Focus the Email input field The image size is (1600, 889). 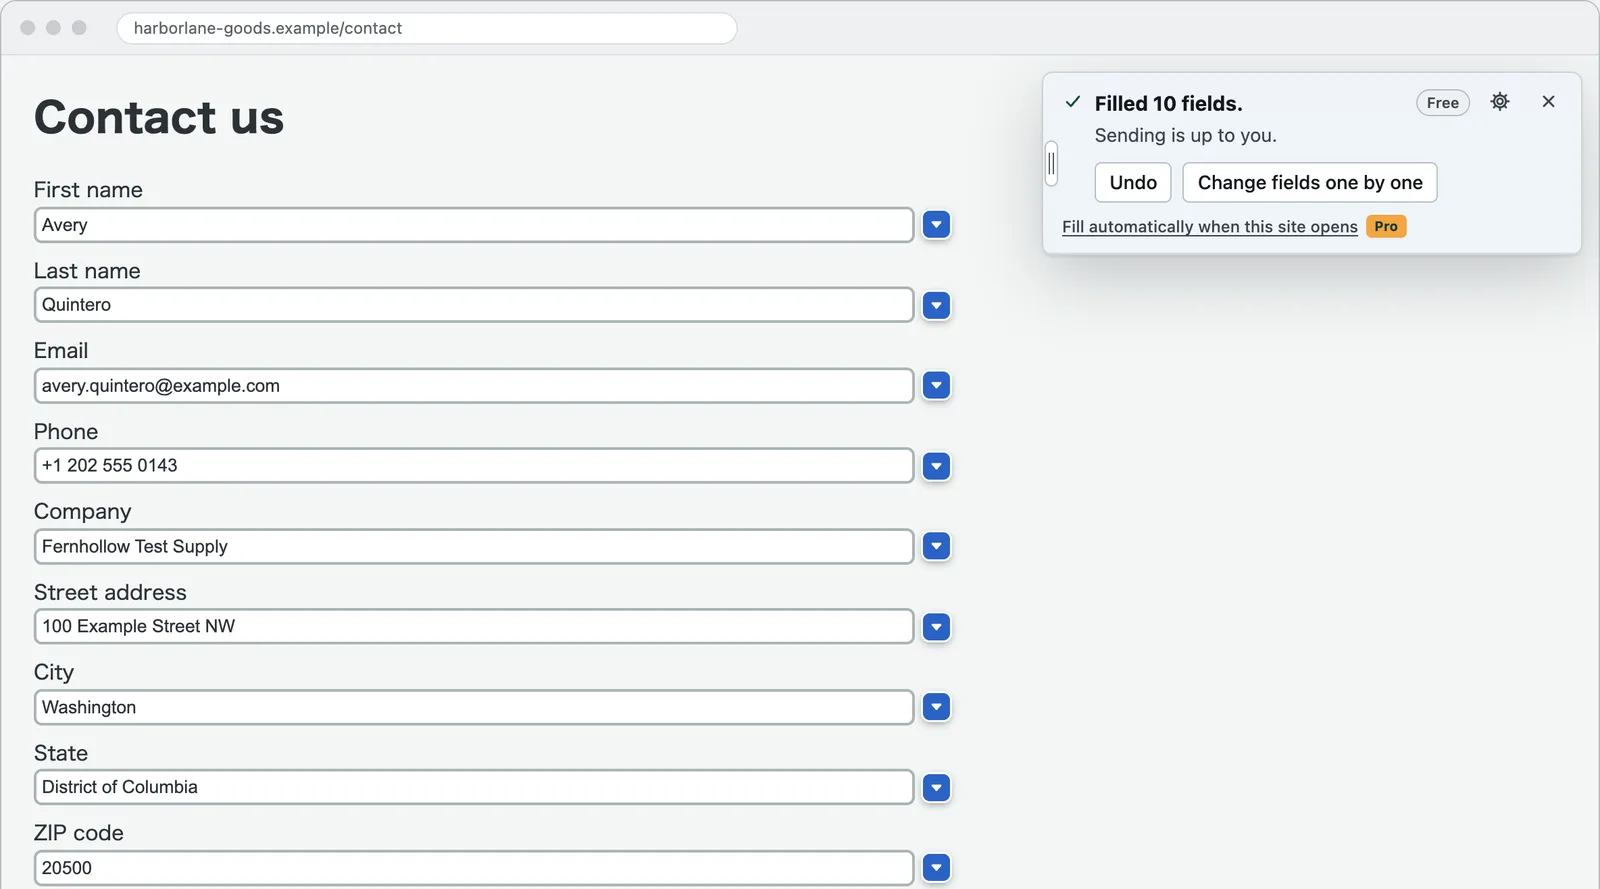(x=474, y=386)
